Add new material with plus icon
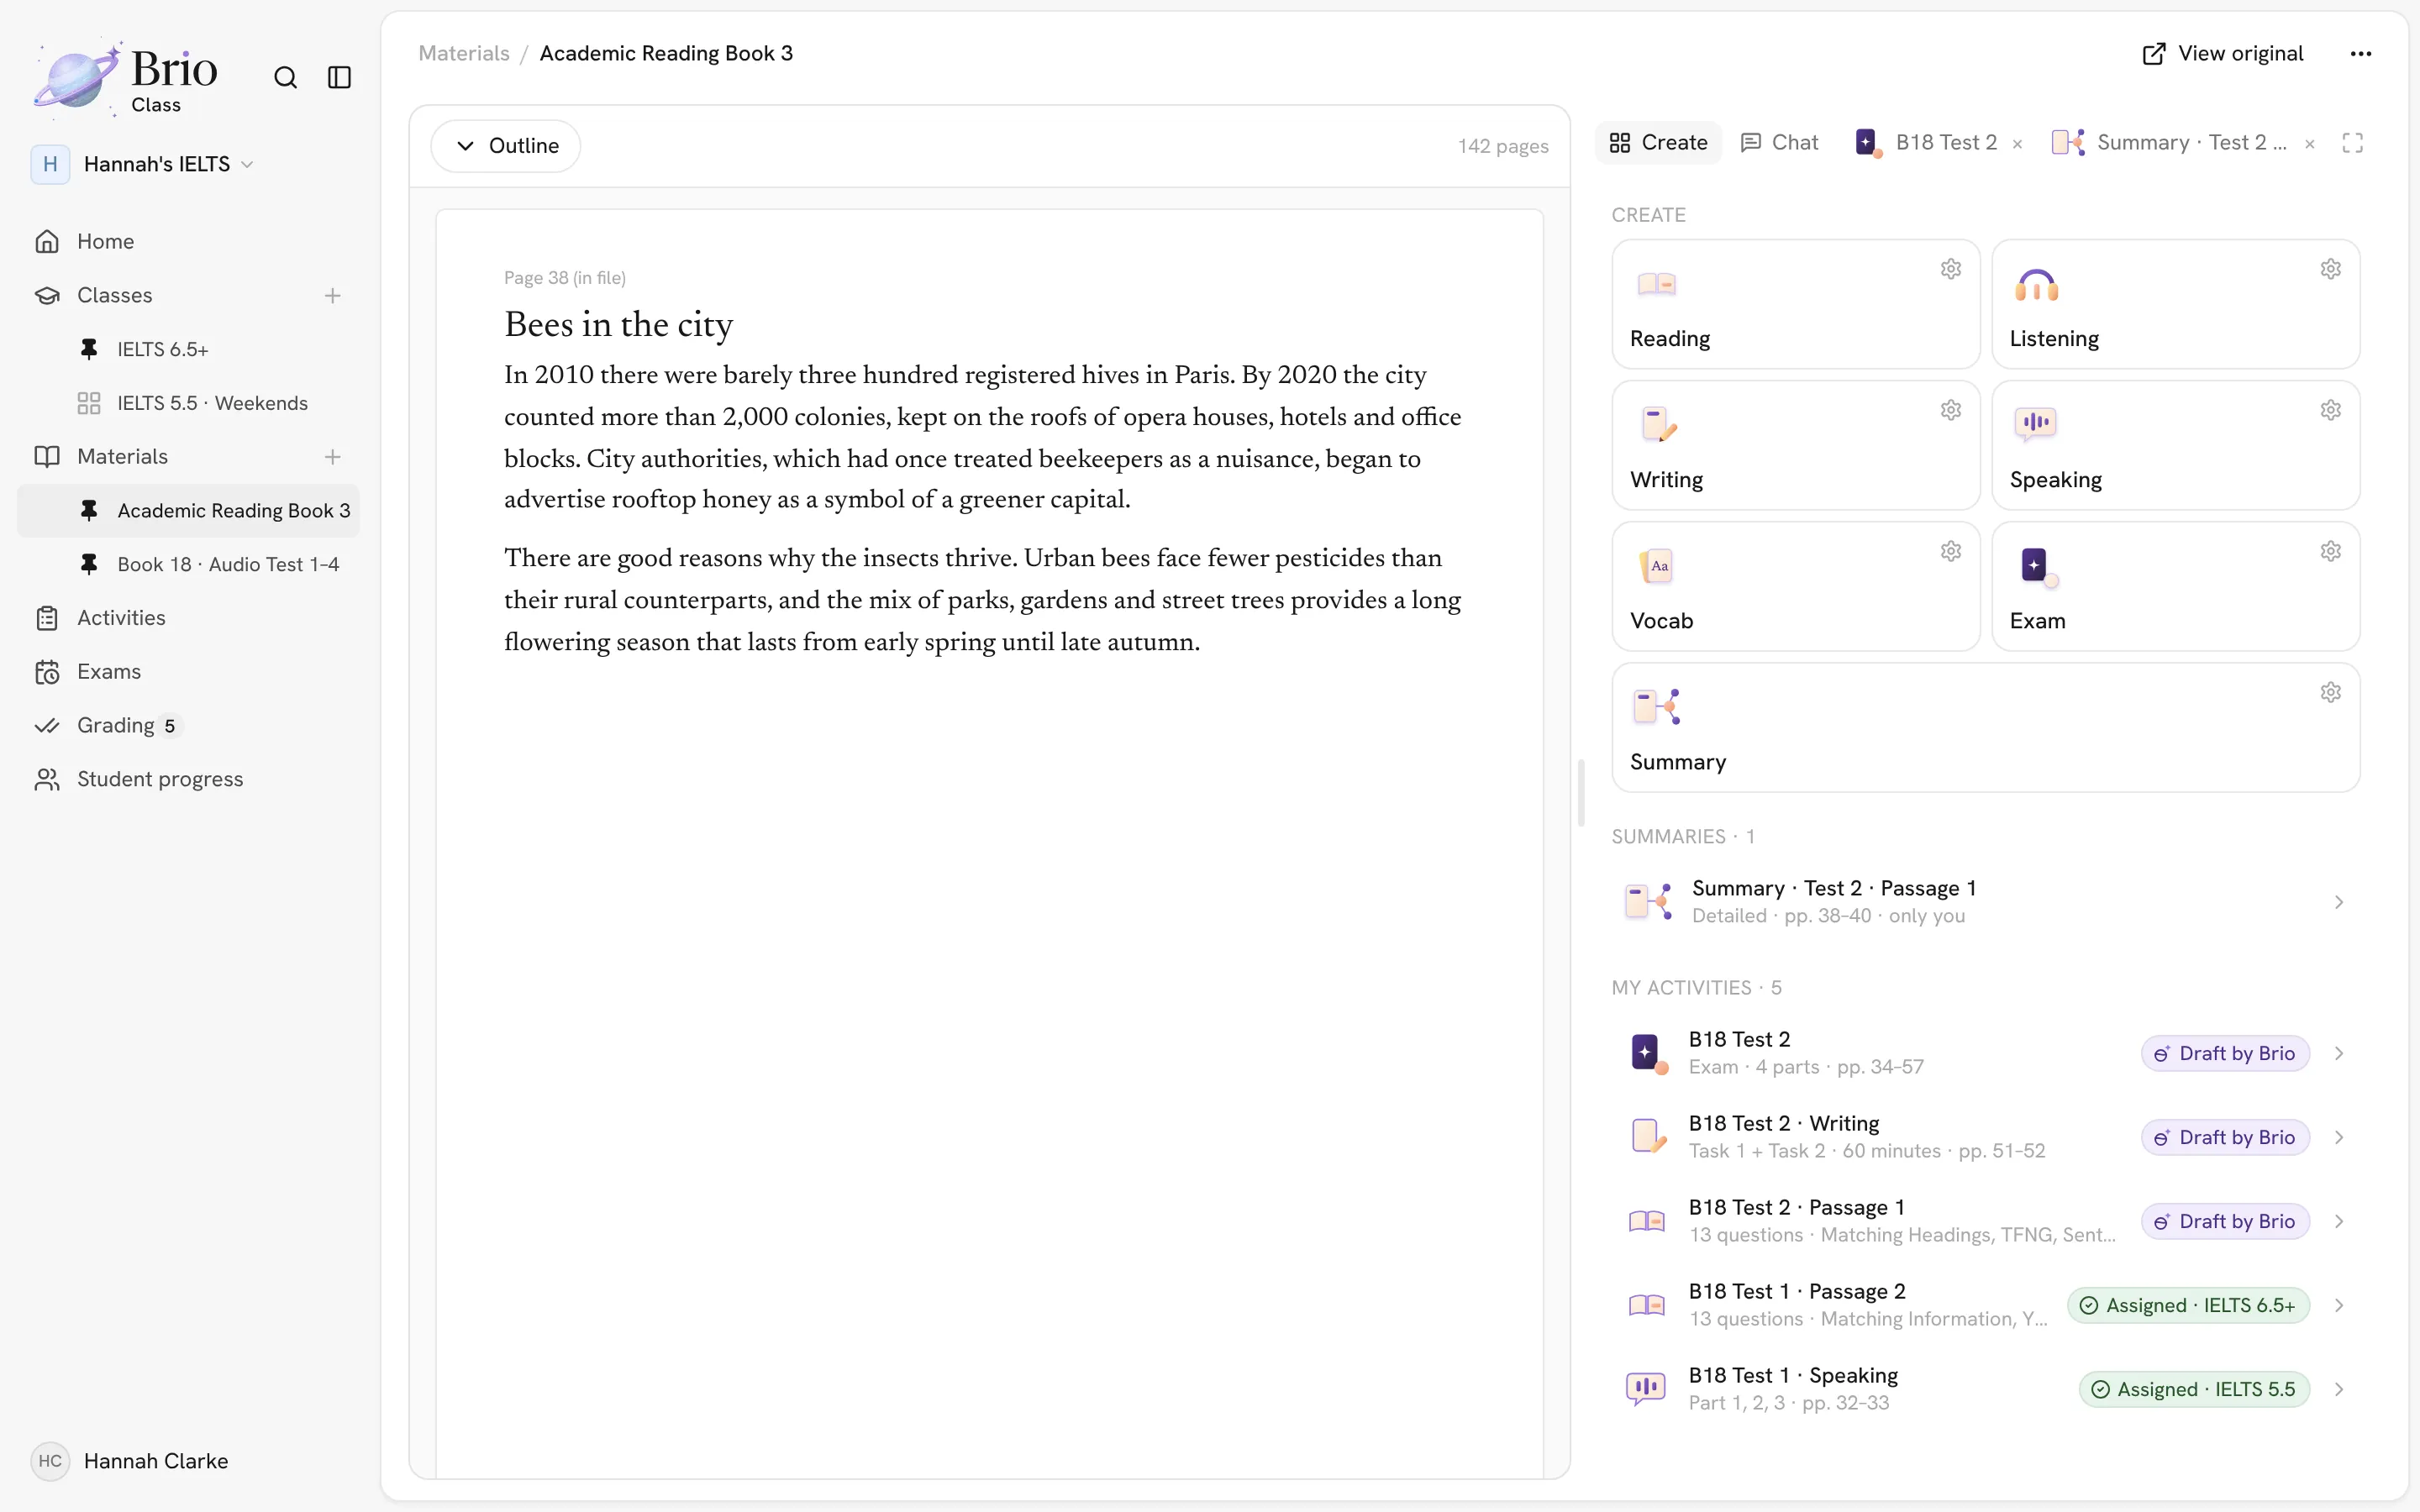 tap(333, 457)
